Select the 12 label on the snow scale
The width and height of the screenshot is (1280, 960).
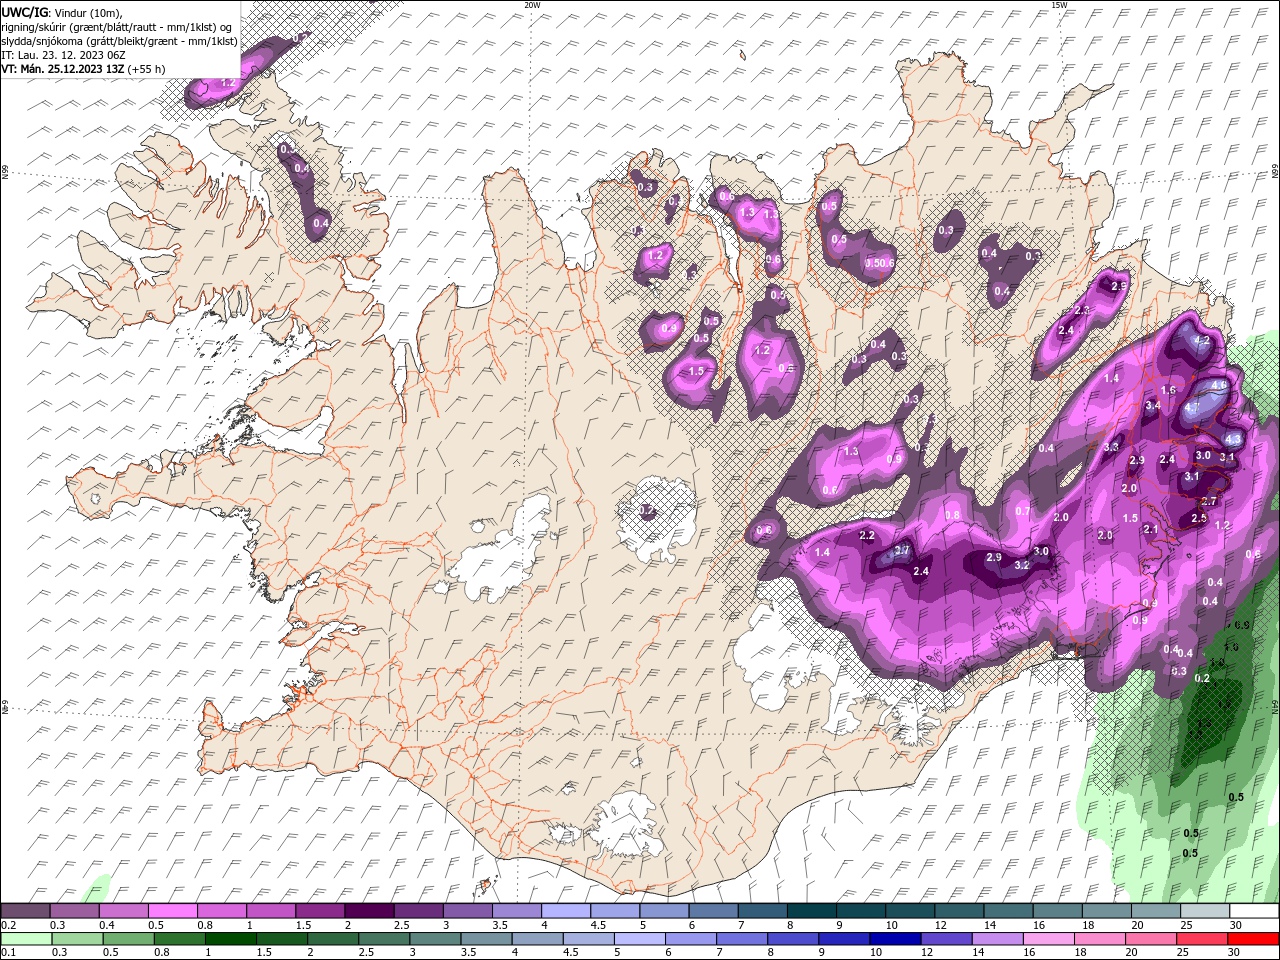click(940, 925)
